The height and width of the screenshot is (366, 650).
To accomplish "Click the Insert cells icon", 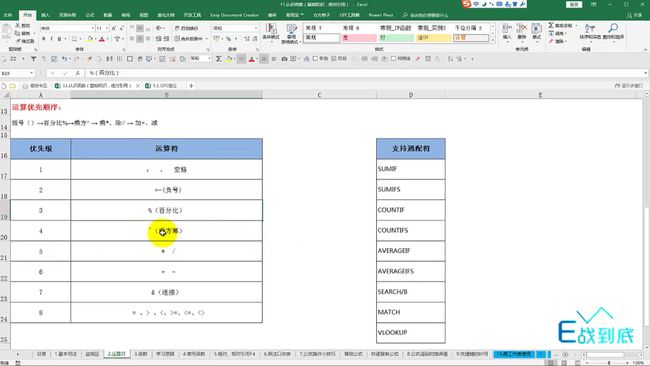I will [507, 32].
